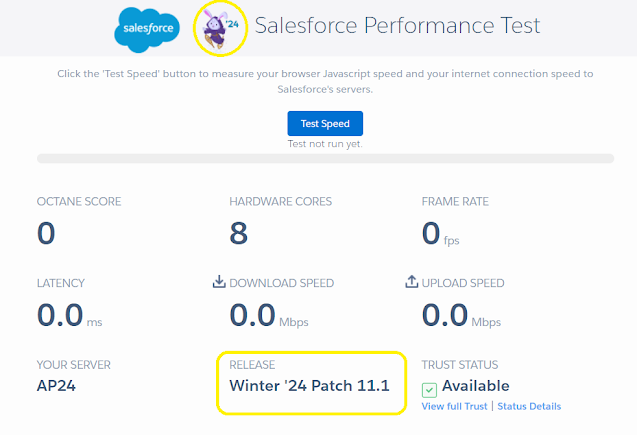Open the Status Details link
The height and width of the screenshot is (435, 637).
(x=529, y=407)
